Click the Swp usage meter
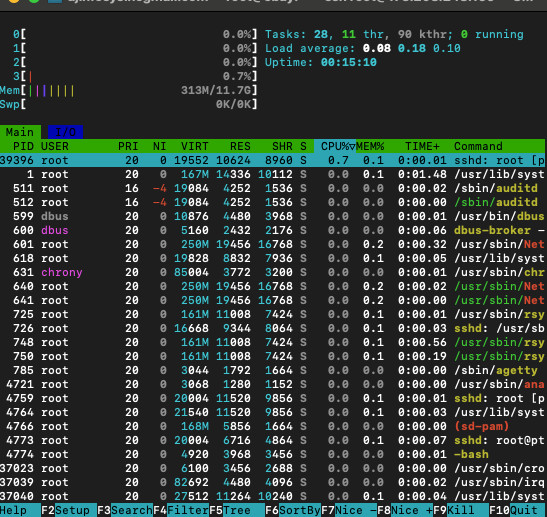Viewport: 547px width, 517px height. (x=129, y=104)
